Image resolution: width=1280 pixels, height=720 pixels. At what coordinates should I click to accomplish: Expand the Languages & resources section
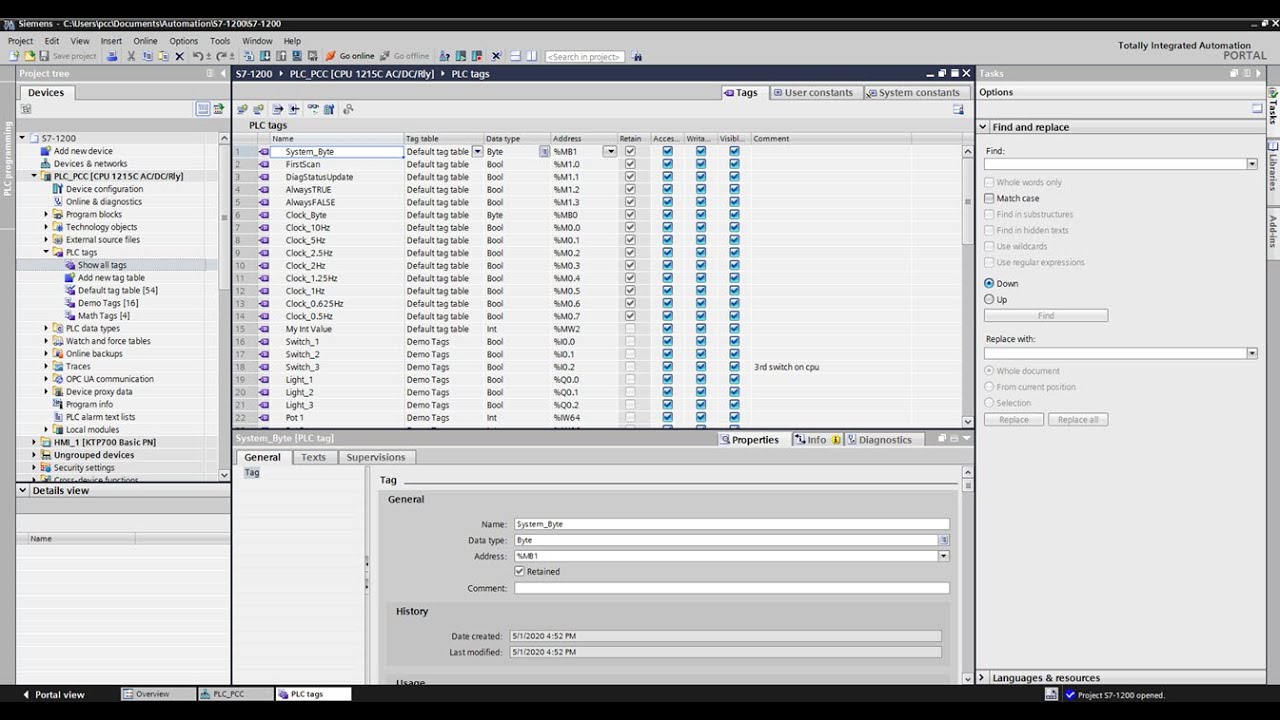click(983, 678)
